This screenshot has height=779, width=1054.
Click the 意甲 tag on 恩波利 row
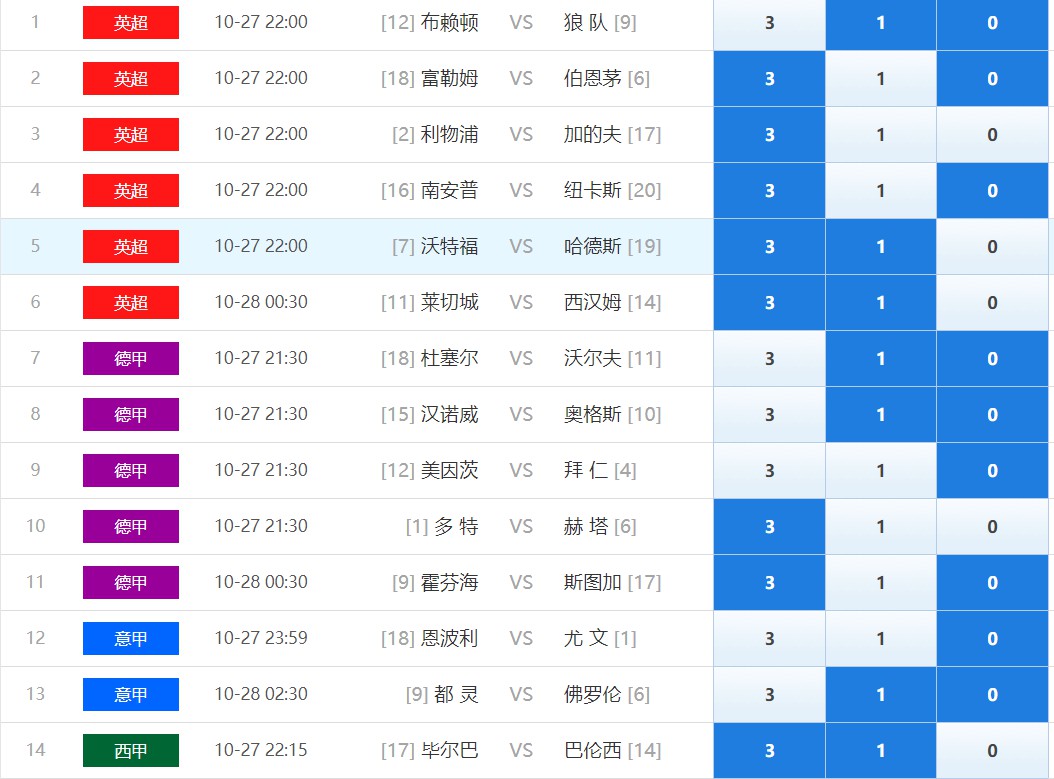point(131,639)
